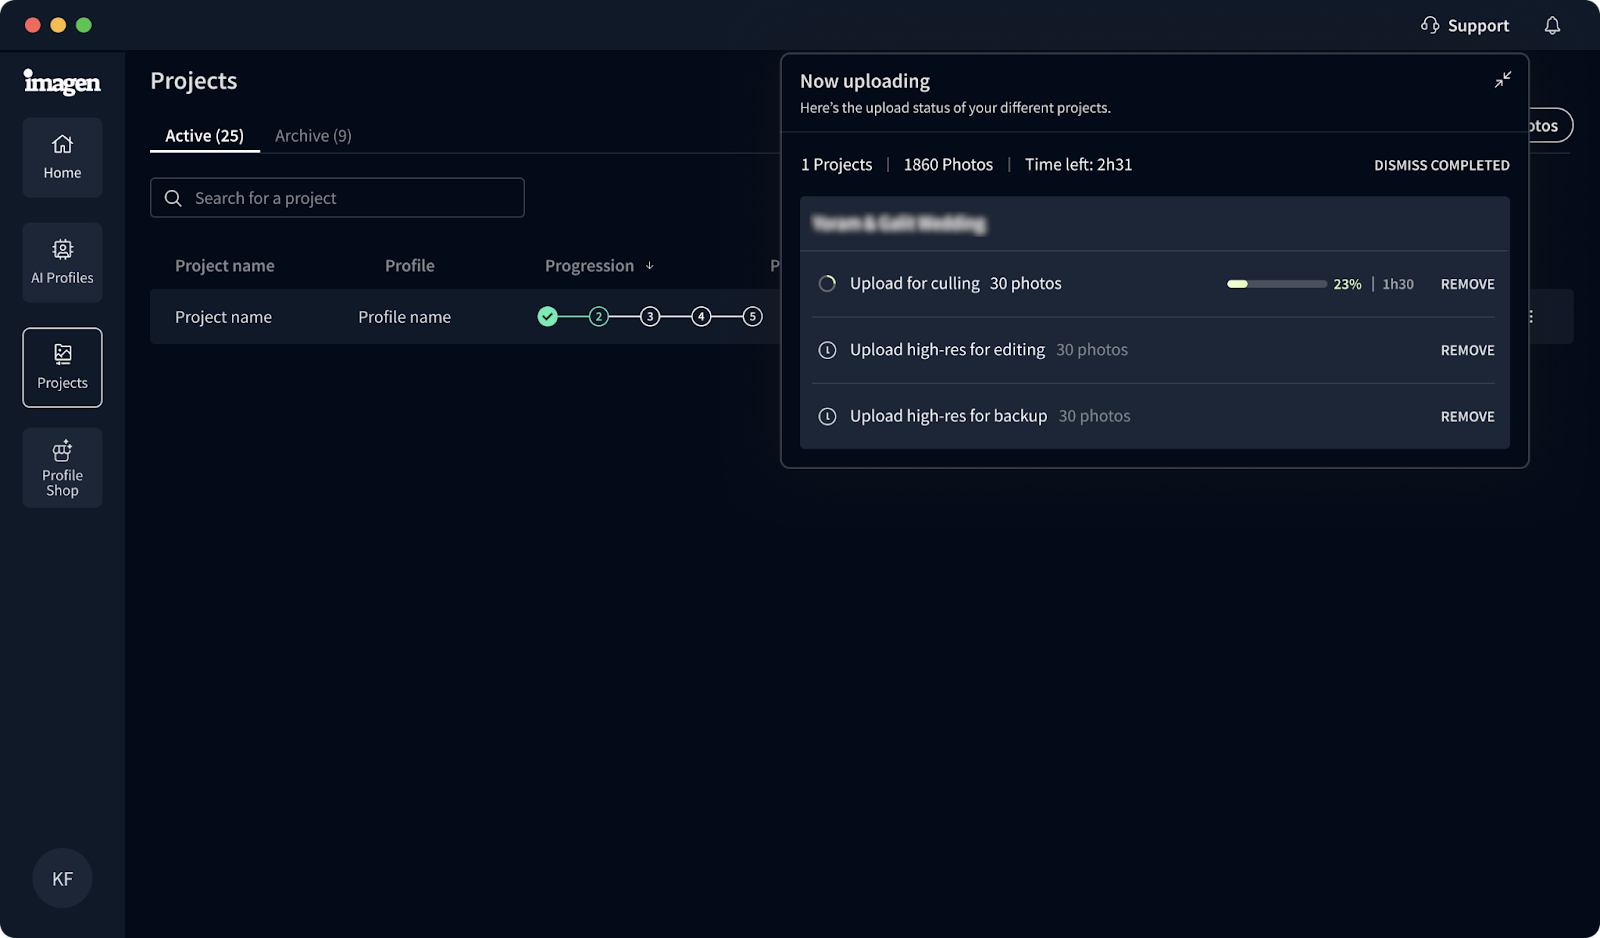Select progression step 5 circle
This screenshot has height=938, width=1600.
coord(752,316)
